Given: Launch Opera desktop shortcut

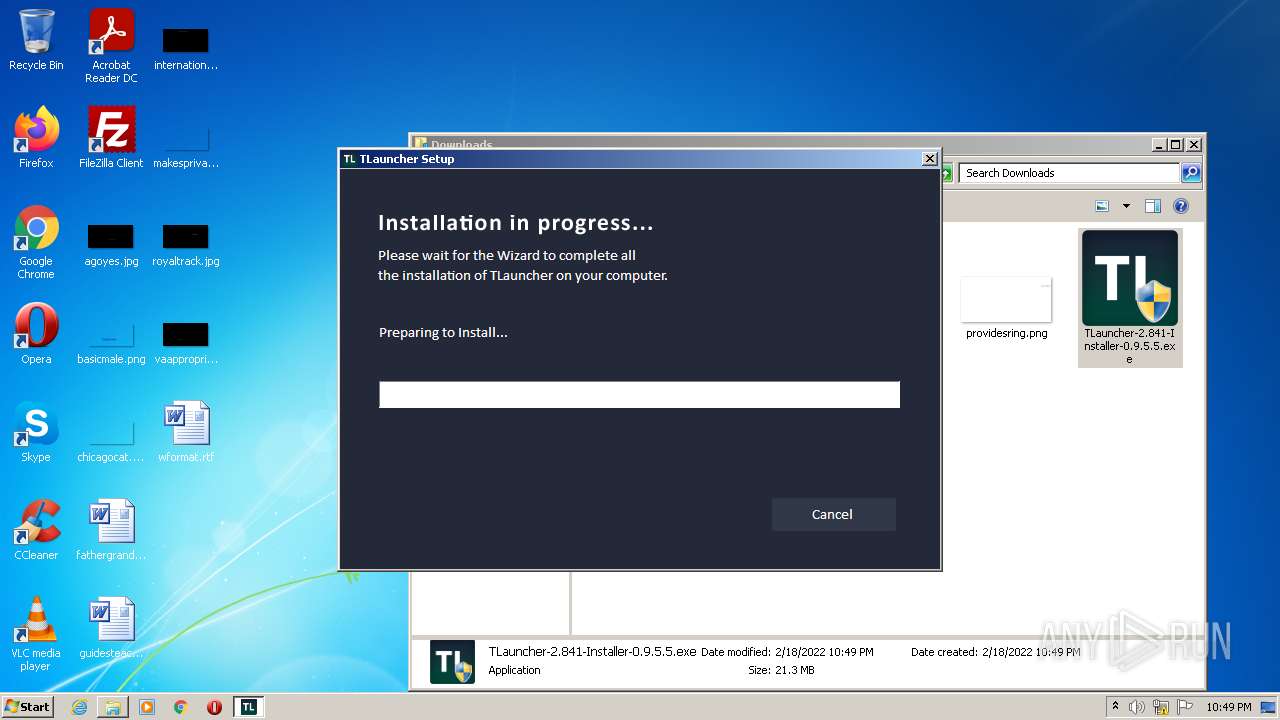Looking at the screenshot, I should click(x=36, y=334).
